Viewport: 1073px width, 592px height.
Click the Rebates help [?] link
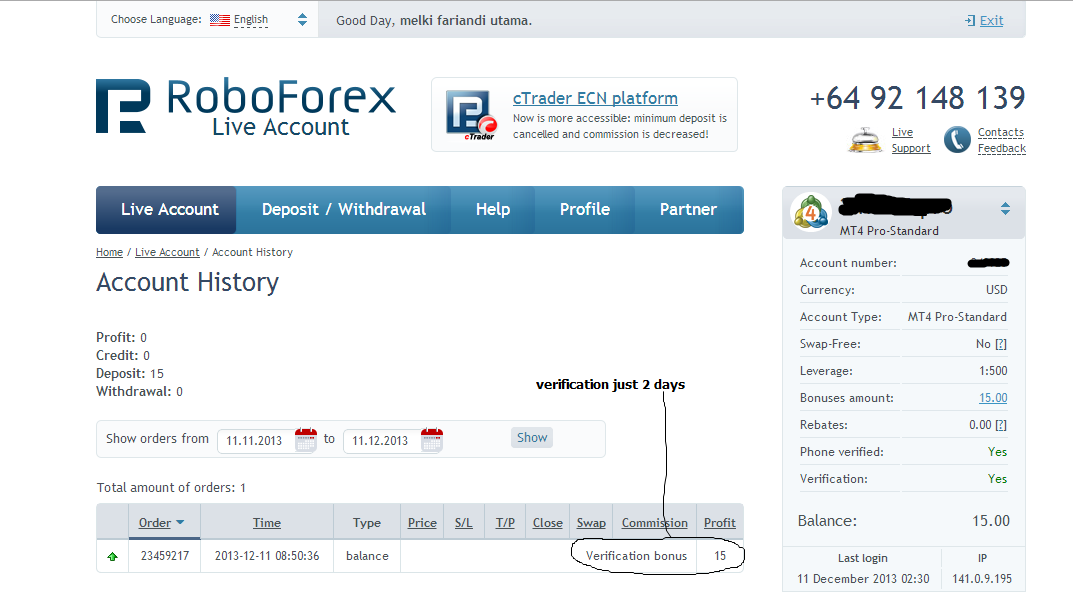[x=1001, y=425]
